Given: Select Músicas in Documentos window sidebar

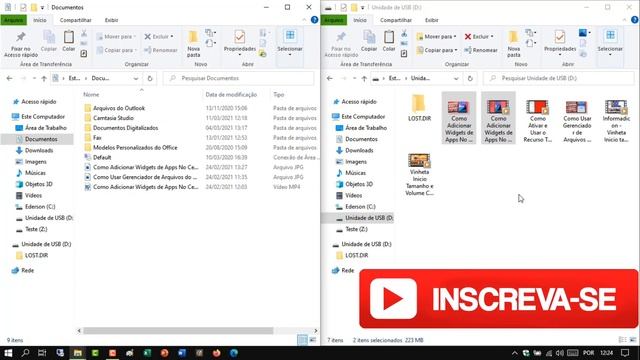Looking at the screenshot, I should (x=35, y=173).
